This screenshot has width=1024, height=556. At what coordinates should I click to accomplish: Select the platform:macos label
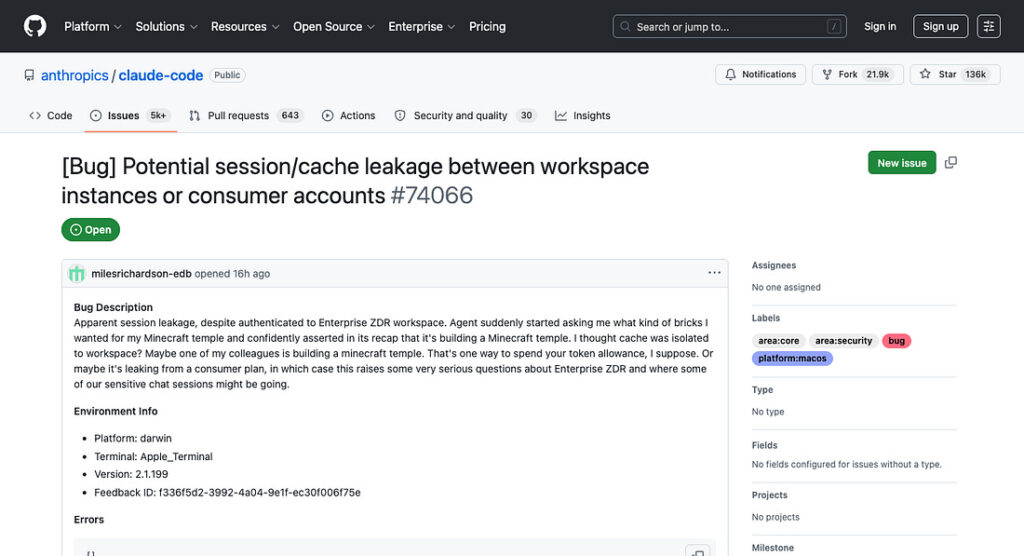coord(792,359)
